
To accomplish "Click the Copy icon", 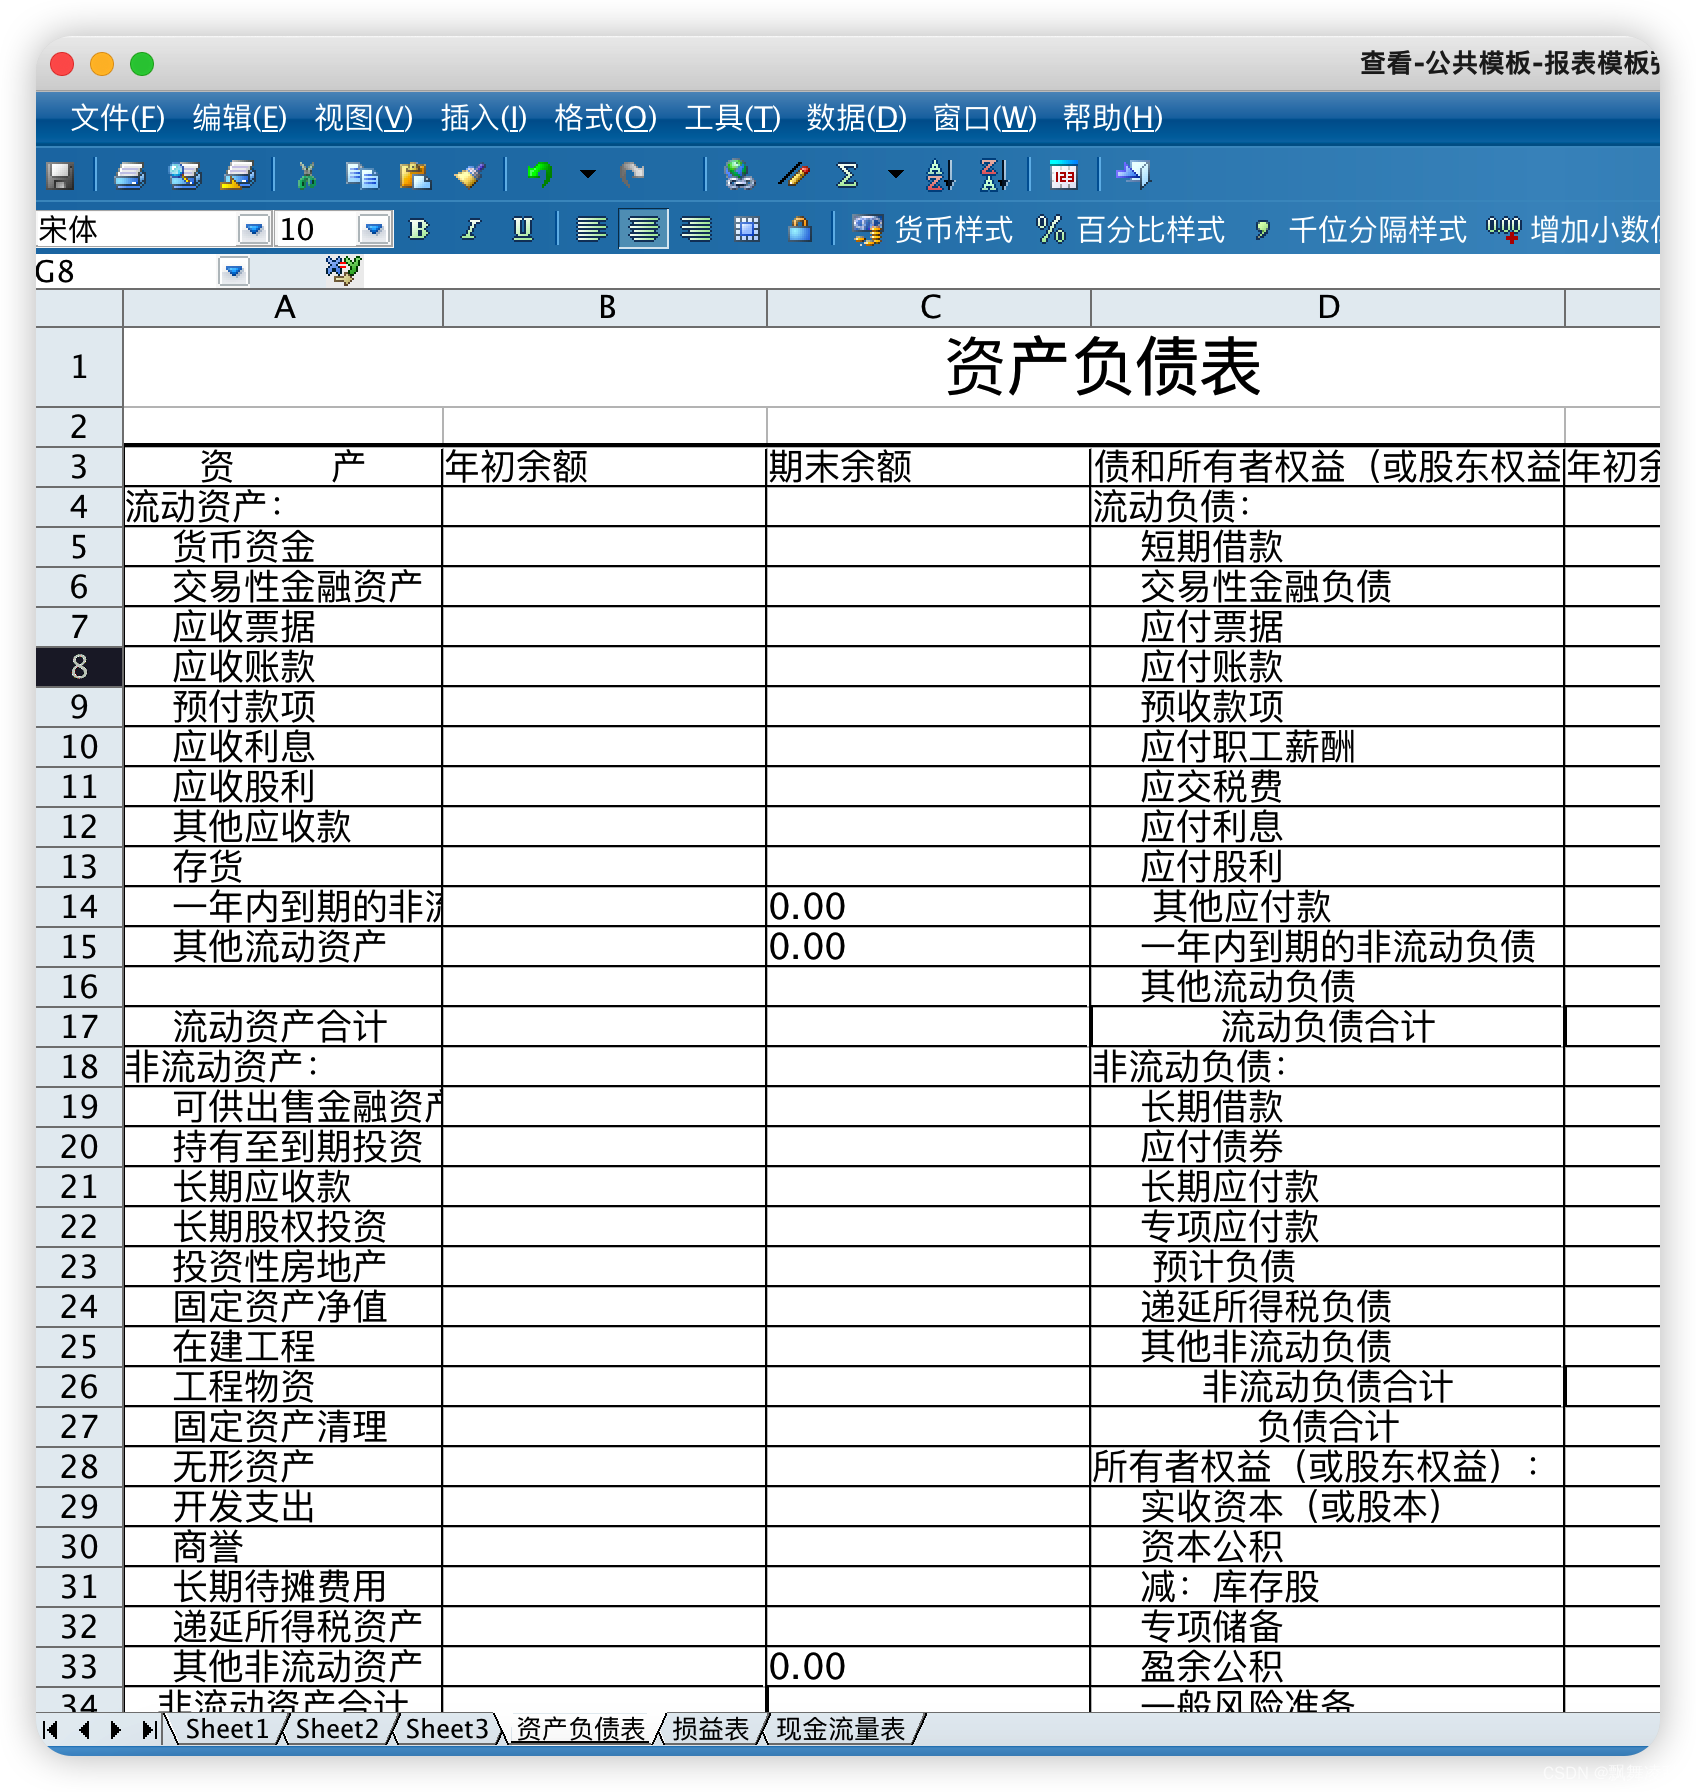I will 361,176.
